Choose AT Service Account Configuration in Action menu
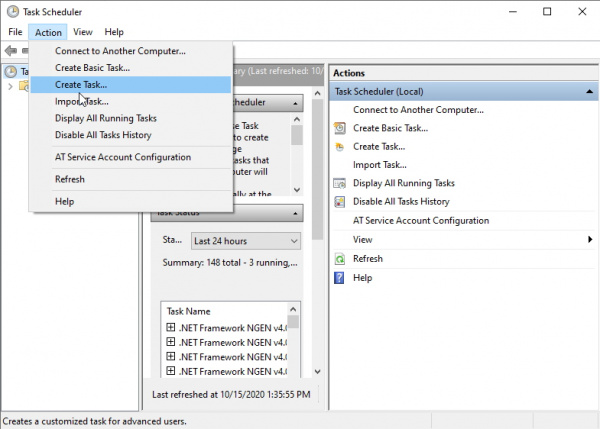Viewport: 600px width, 429px height. (131, 157)
